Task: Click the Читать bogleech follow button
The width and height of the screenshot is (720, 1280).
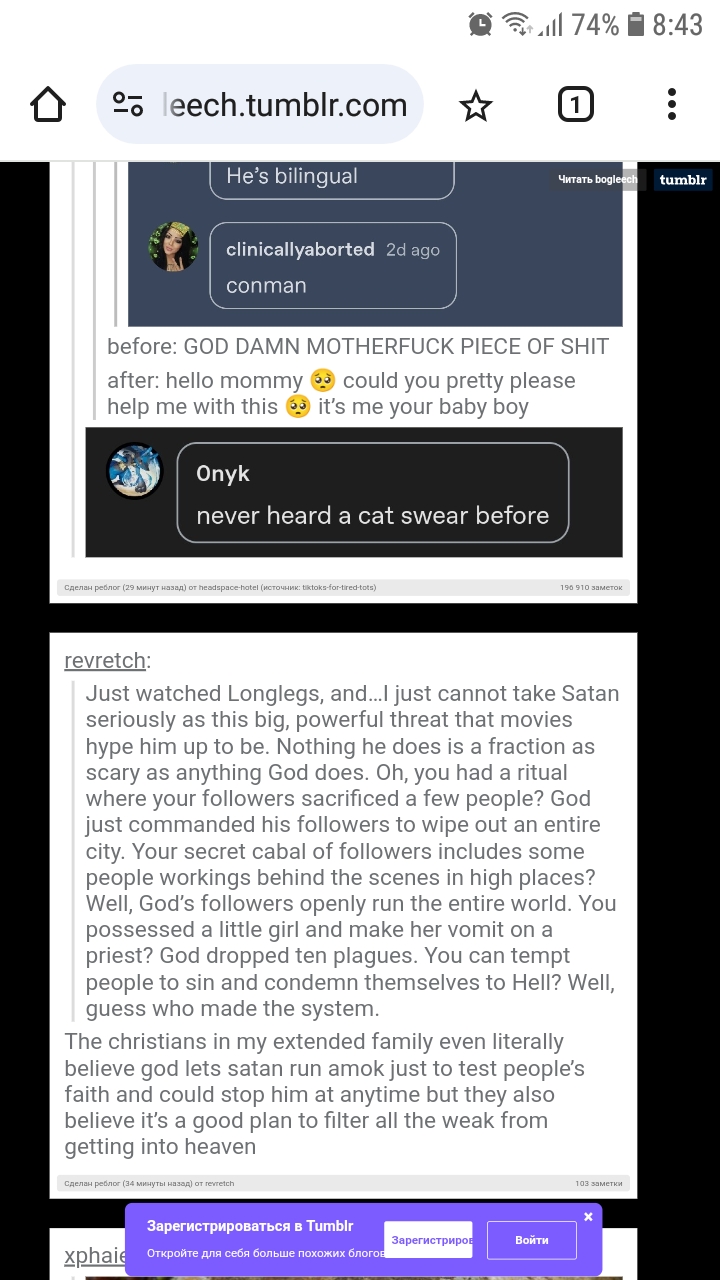Action: 597,180
